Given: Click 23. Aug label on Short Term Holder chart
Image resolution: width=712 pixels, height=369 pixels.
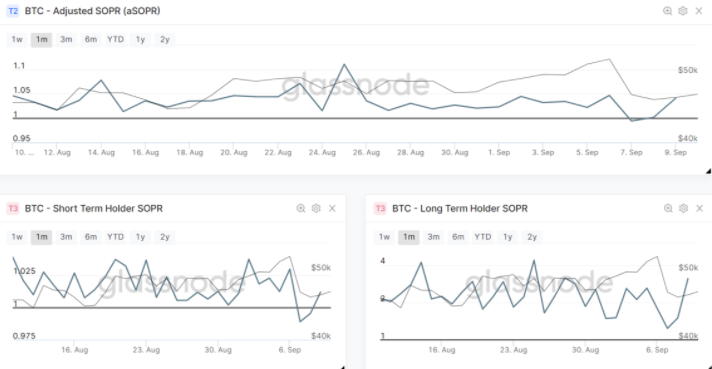Looking at the screenshot, I should click(146, 350).
